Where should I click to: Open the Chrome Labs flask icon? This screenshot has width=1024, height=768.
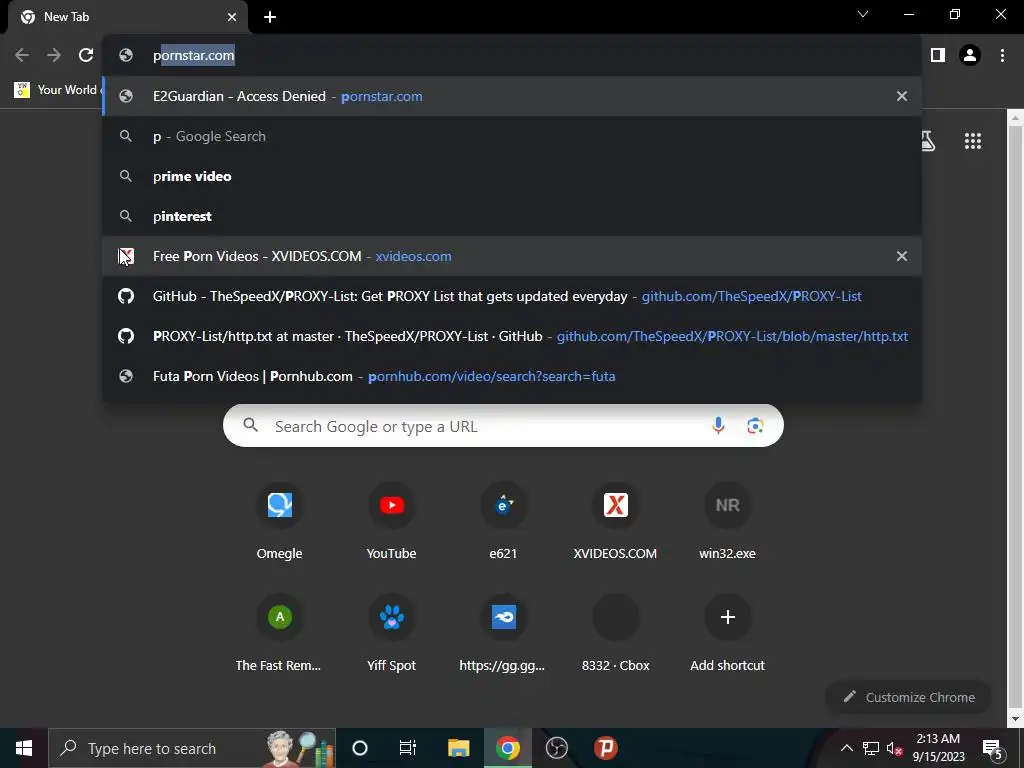click(x=928, y=140)
